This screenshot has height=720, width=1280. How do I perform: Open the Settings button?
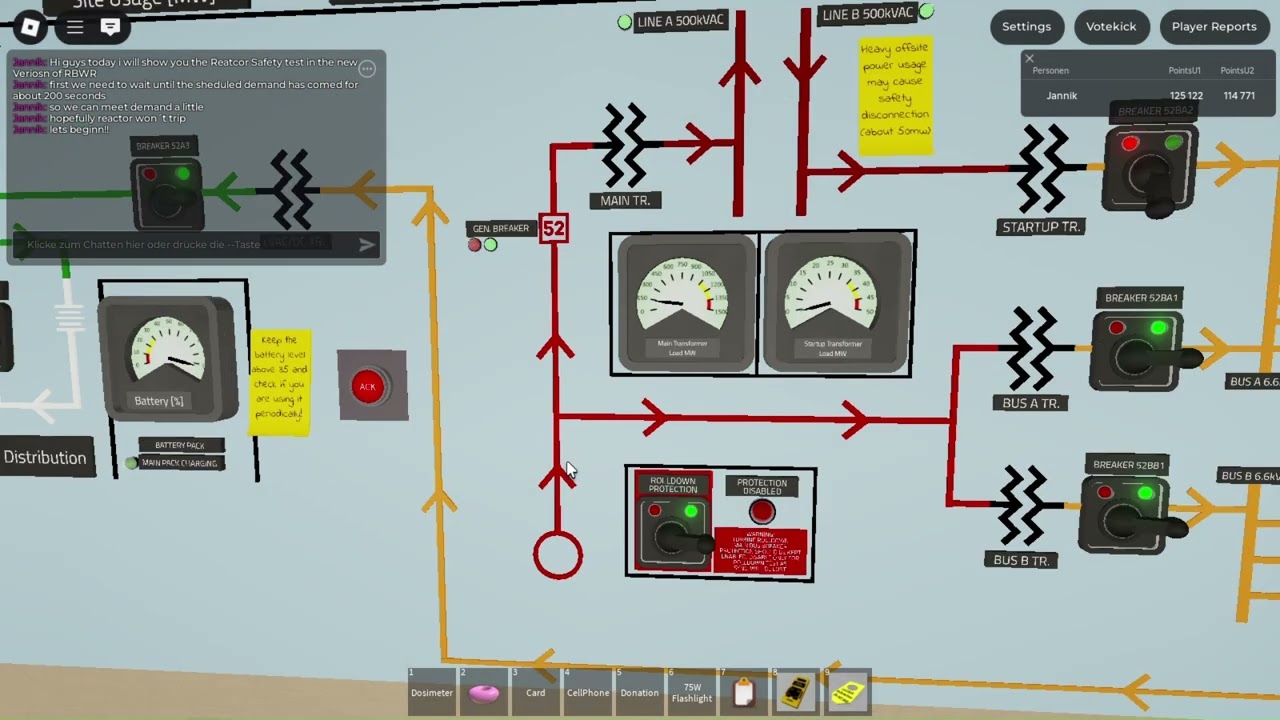coord(1026,27)
